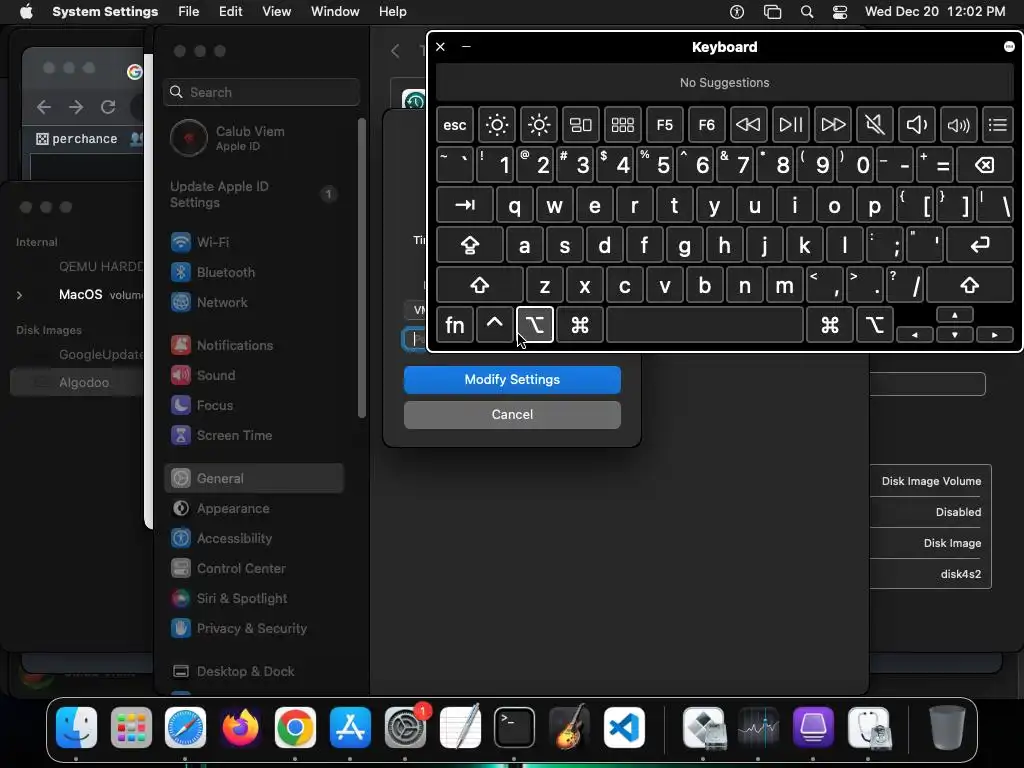Toggle the control modifier key
This screenshot has height=768, width=1024.
tap(494, 325)
